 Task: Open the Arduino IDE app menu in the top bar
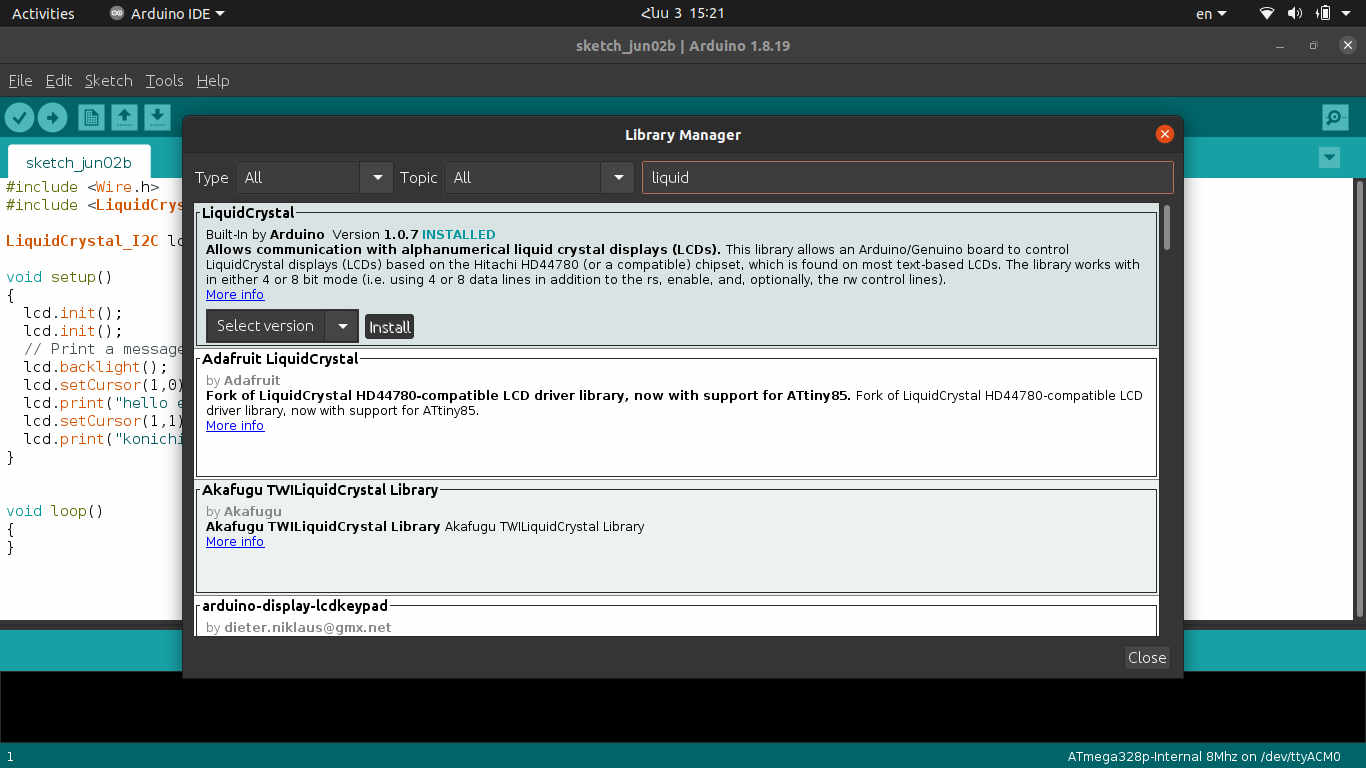pyautogui.click(x=167, y=13)
